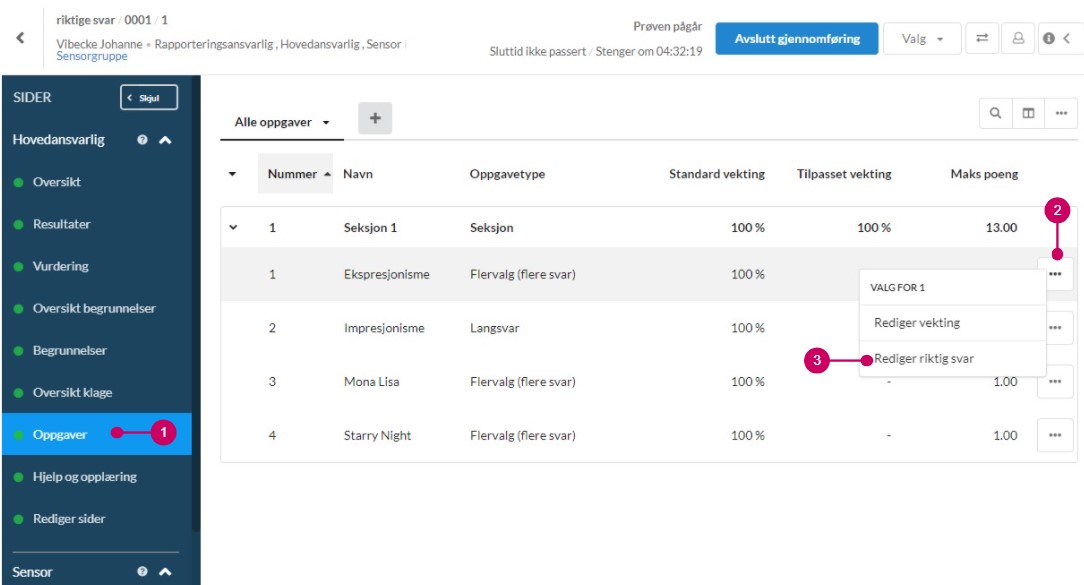1084x585 pixels.
Task: Select Rediger vekting menu entry
Action: [952, 322]
